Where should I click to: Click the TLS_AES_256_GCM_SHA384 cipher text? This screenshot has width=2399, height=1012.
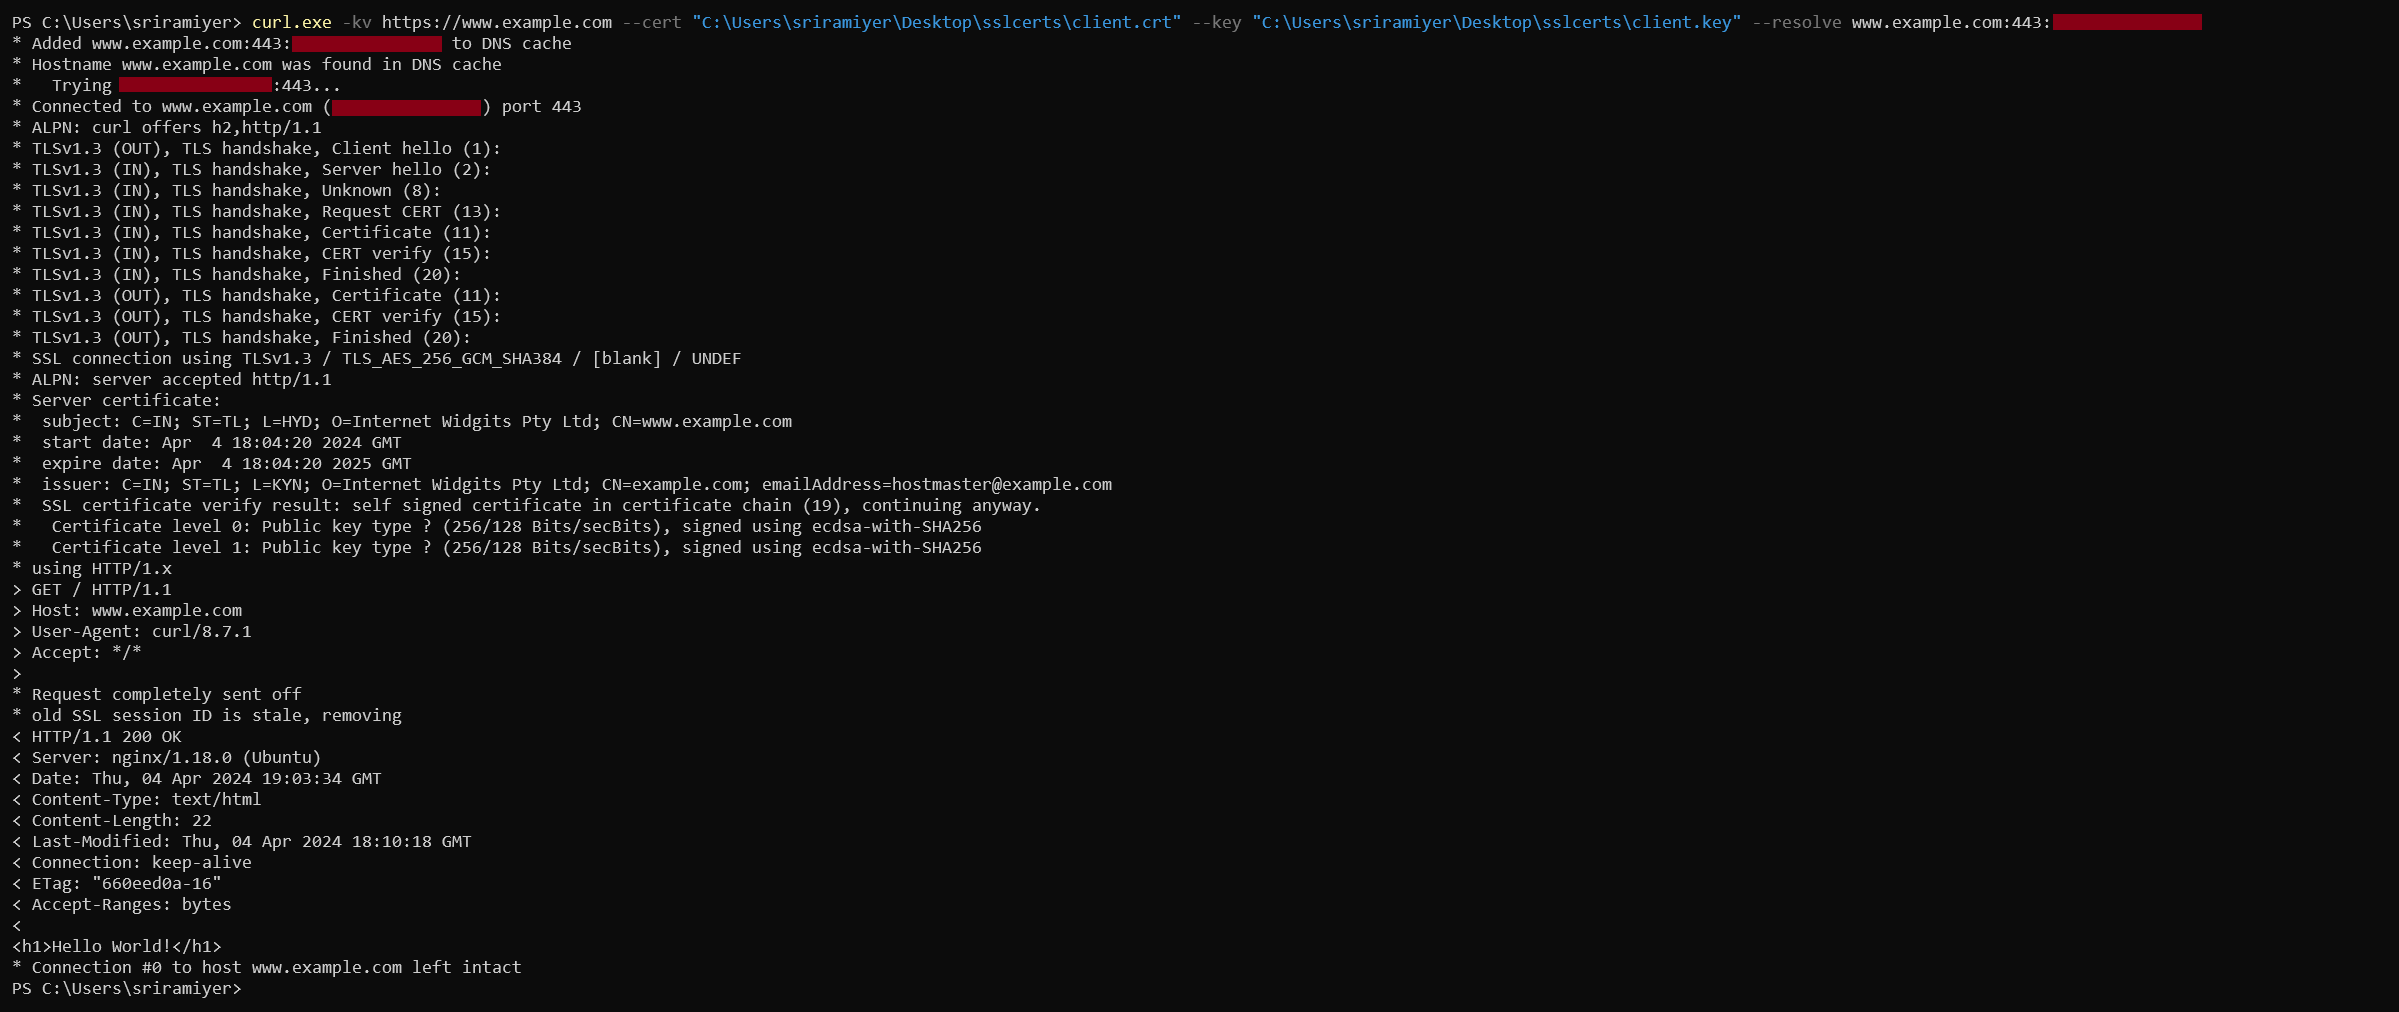[451, 358]
